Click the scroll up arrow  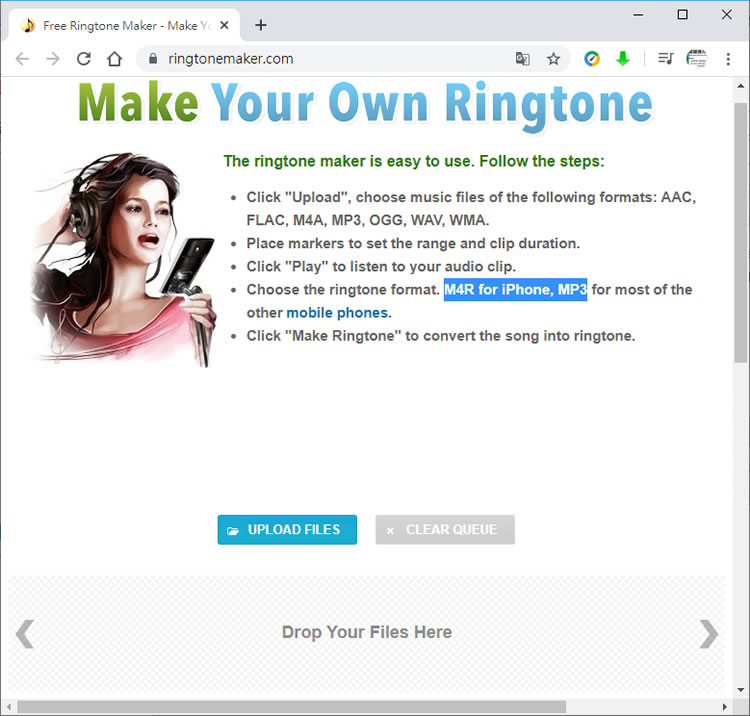coord(740,87)
